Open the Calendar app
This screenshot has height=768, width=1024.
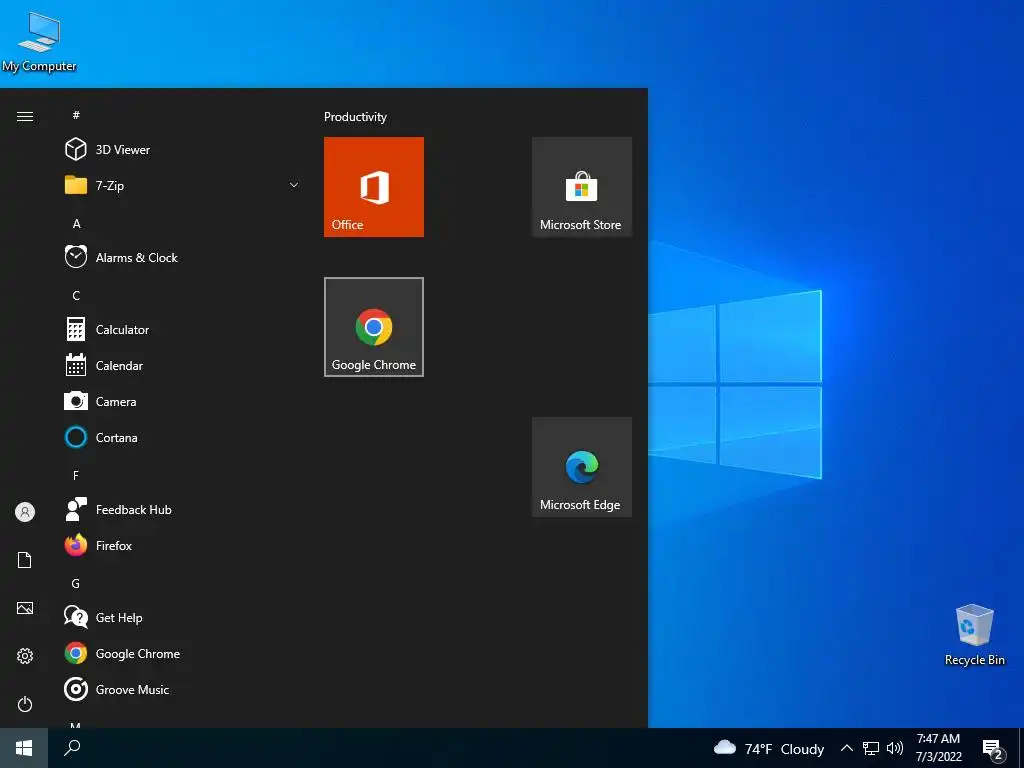coord(183,366)
